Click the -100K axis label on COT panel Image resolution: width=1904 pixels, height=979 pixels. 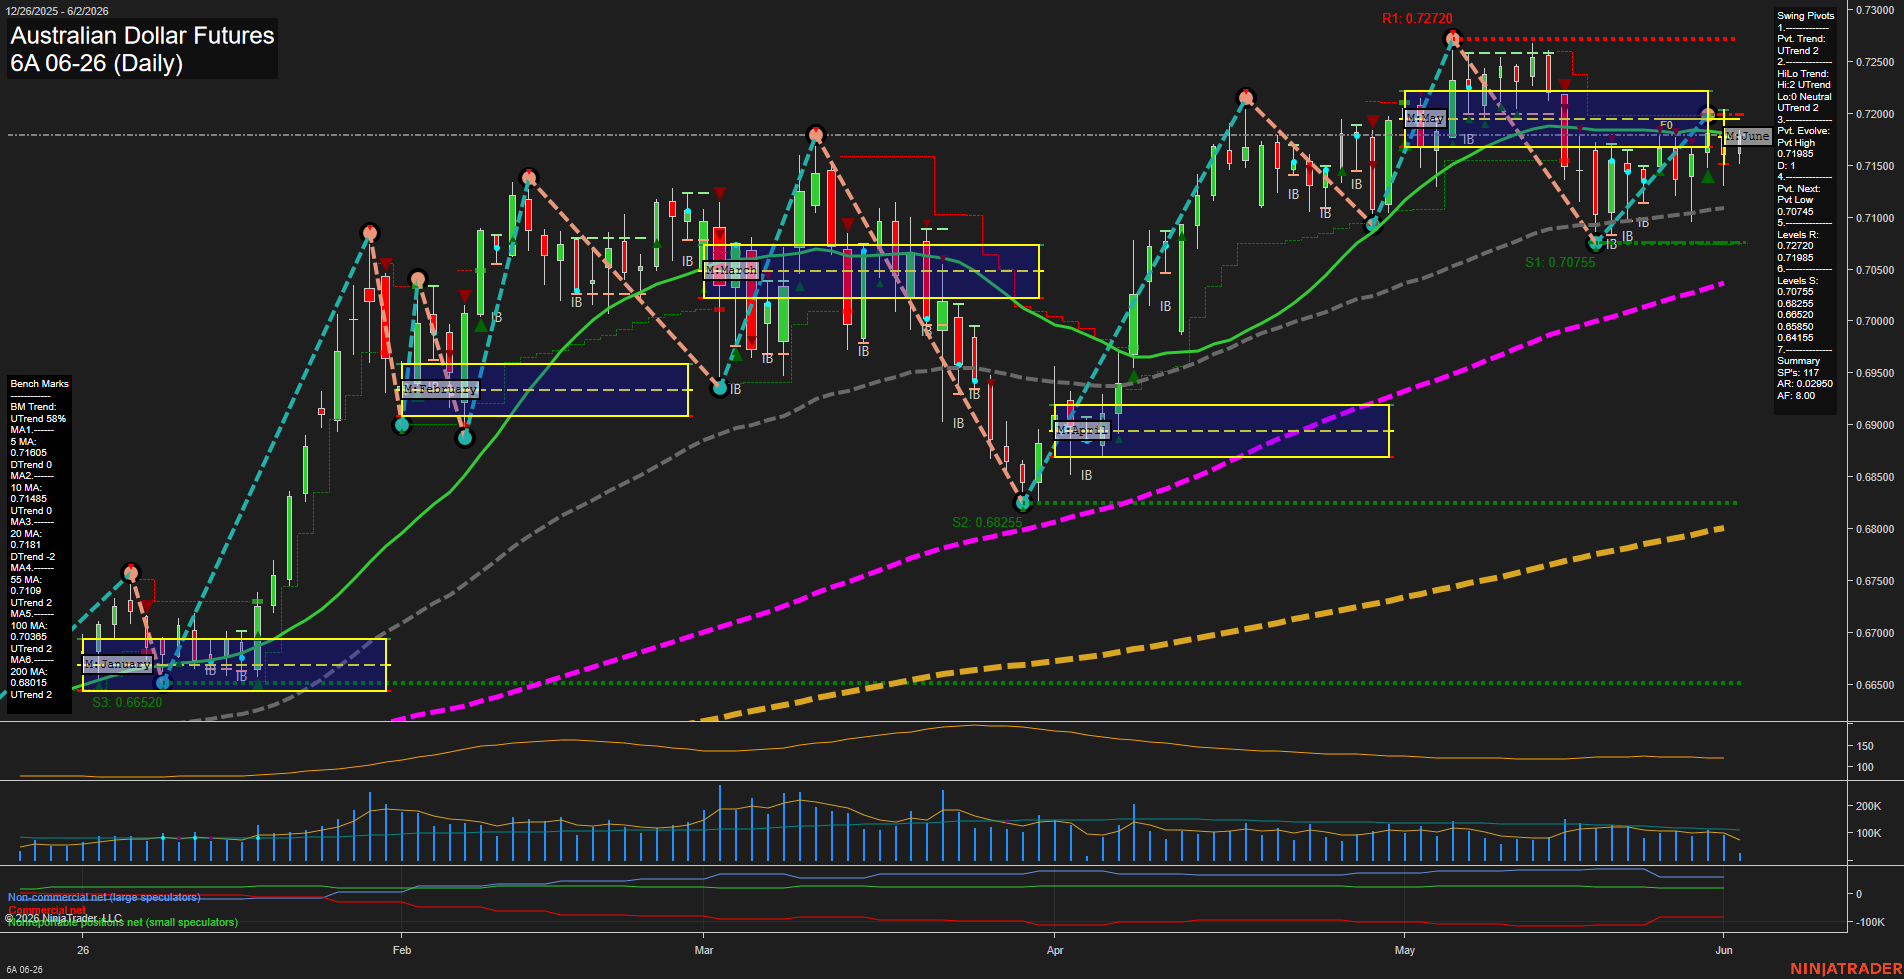pyautogui.click(x=1870, y=923)
